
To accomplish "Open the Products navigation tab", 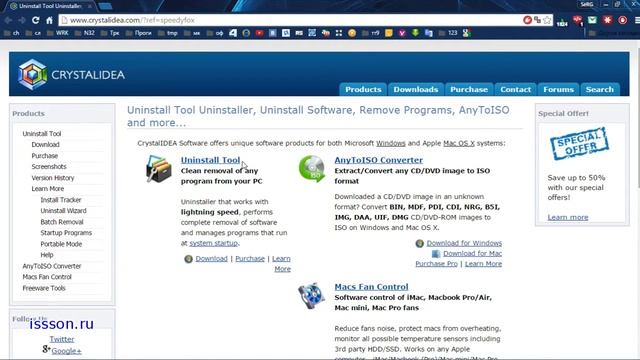I will click(x=363, y=89).
